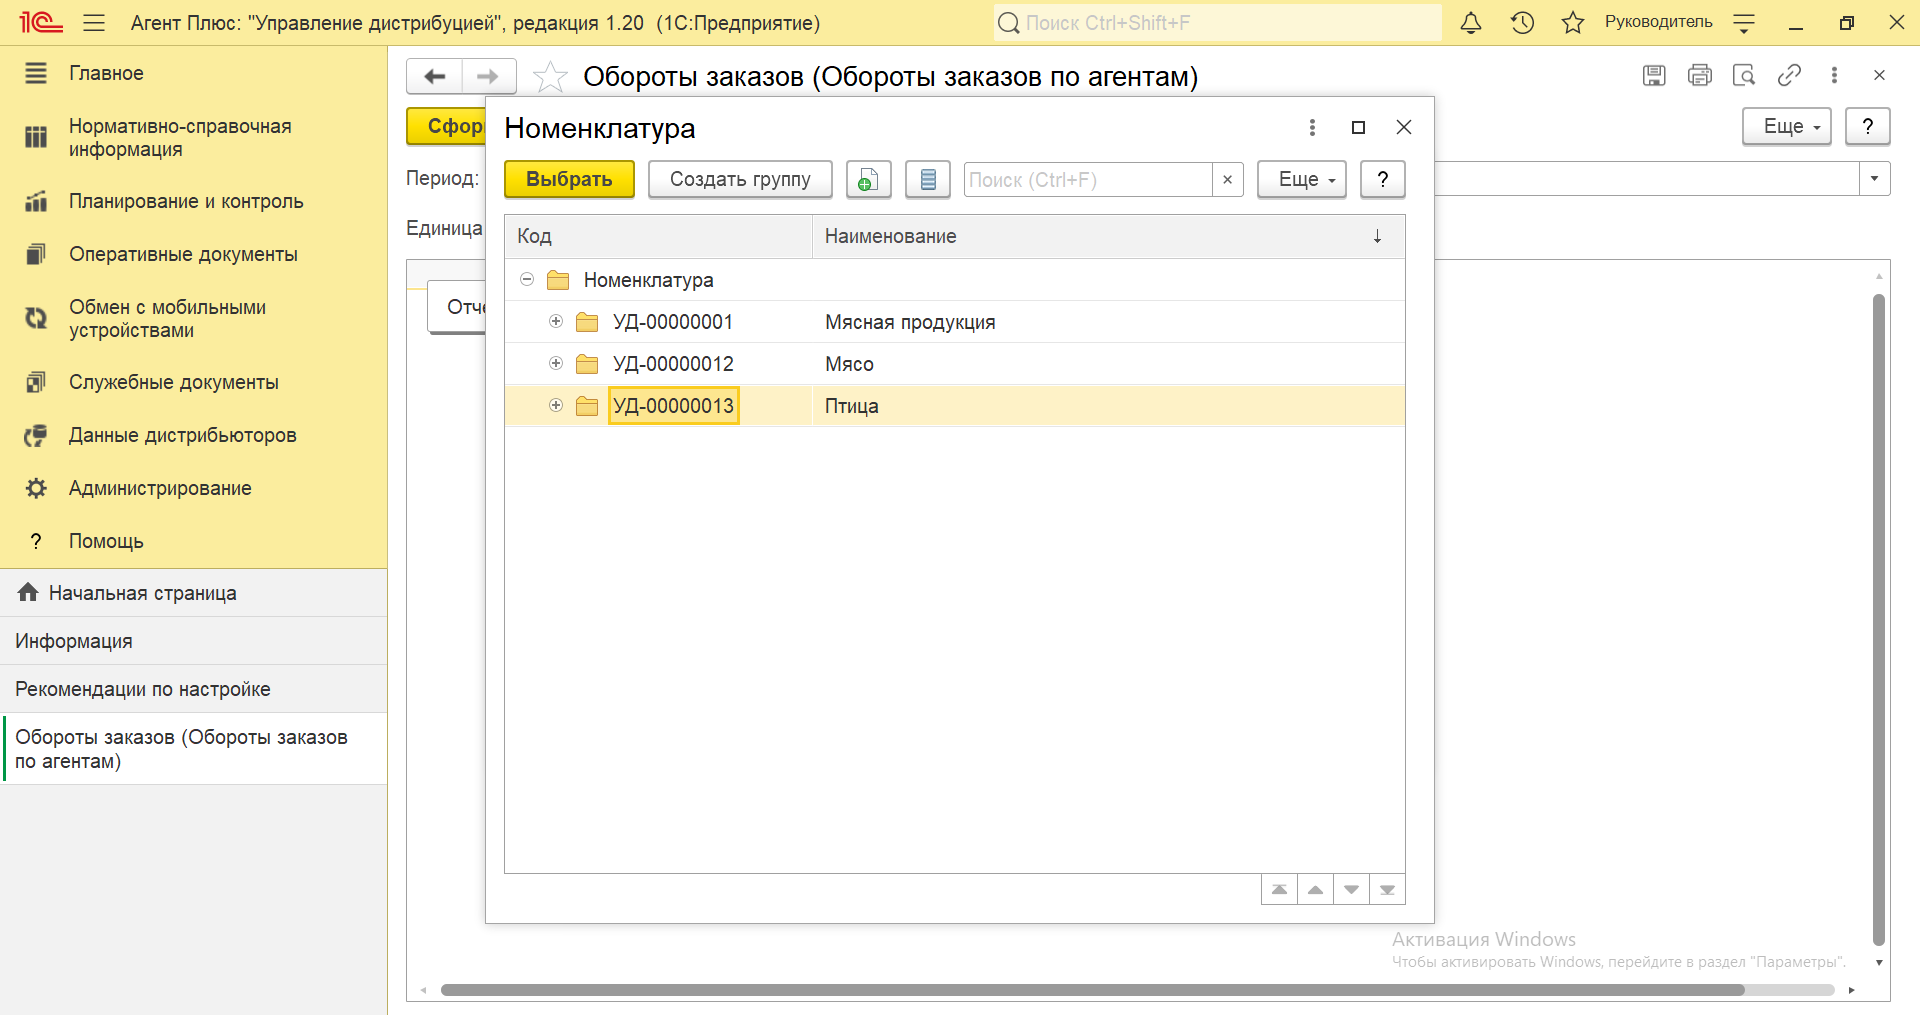Sort by Наименование column header
1920x1015 pixels.
tap(1108, 236)
